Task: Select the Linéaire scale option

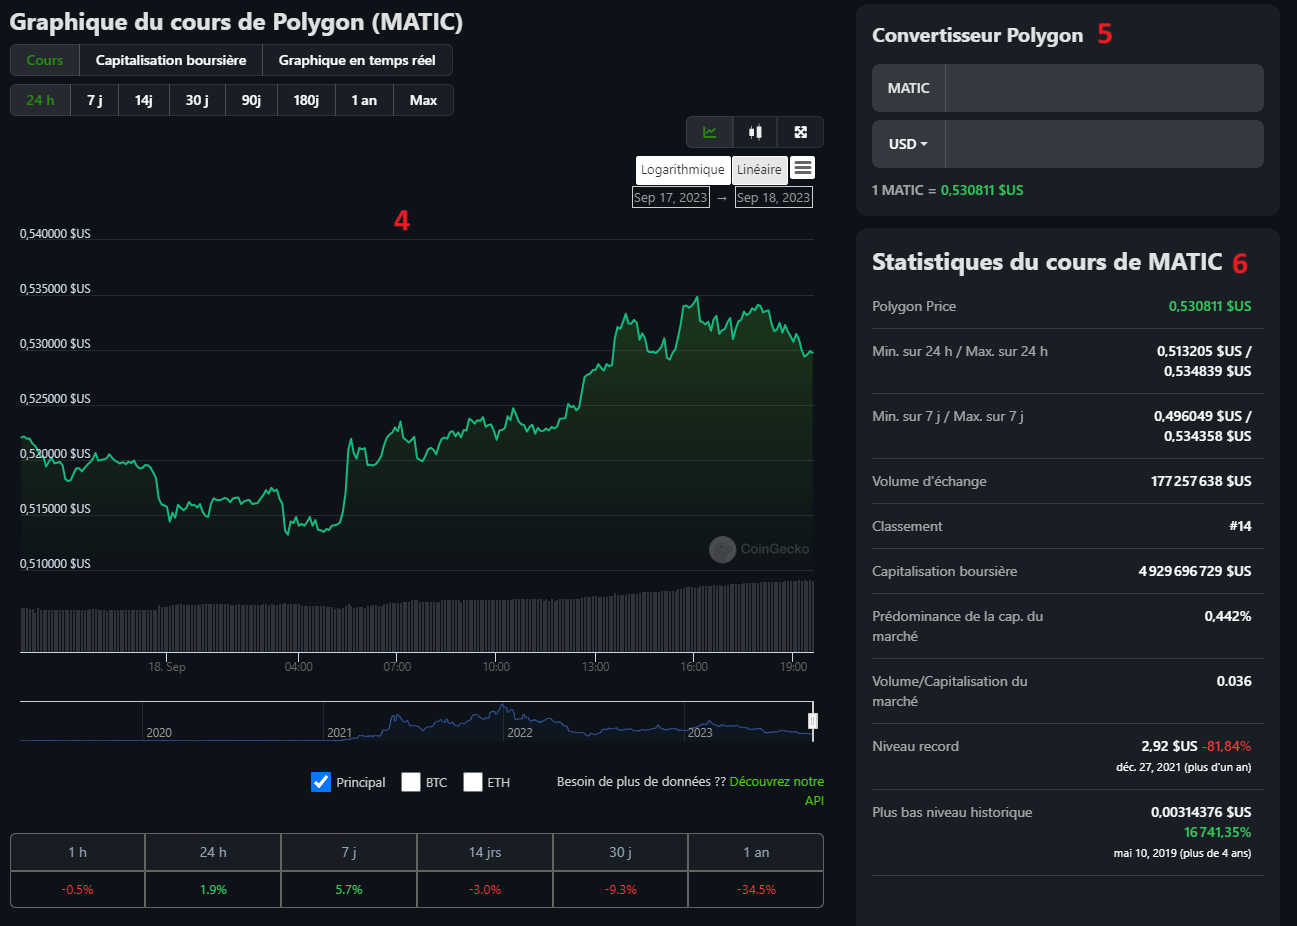Action: click(759, 170)
